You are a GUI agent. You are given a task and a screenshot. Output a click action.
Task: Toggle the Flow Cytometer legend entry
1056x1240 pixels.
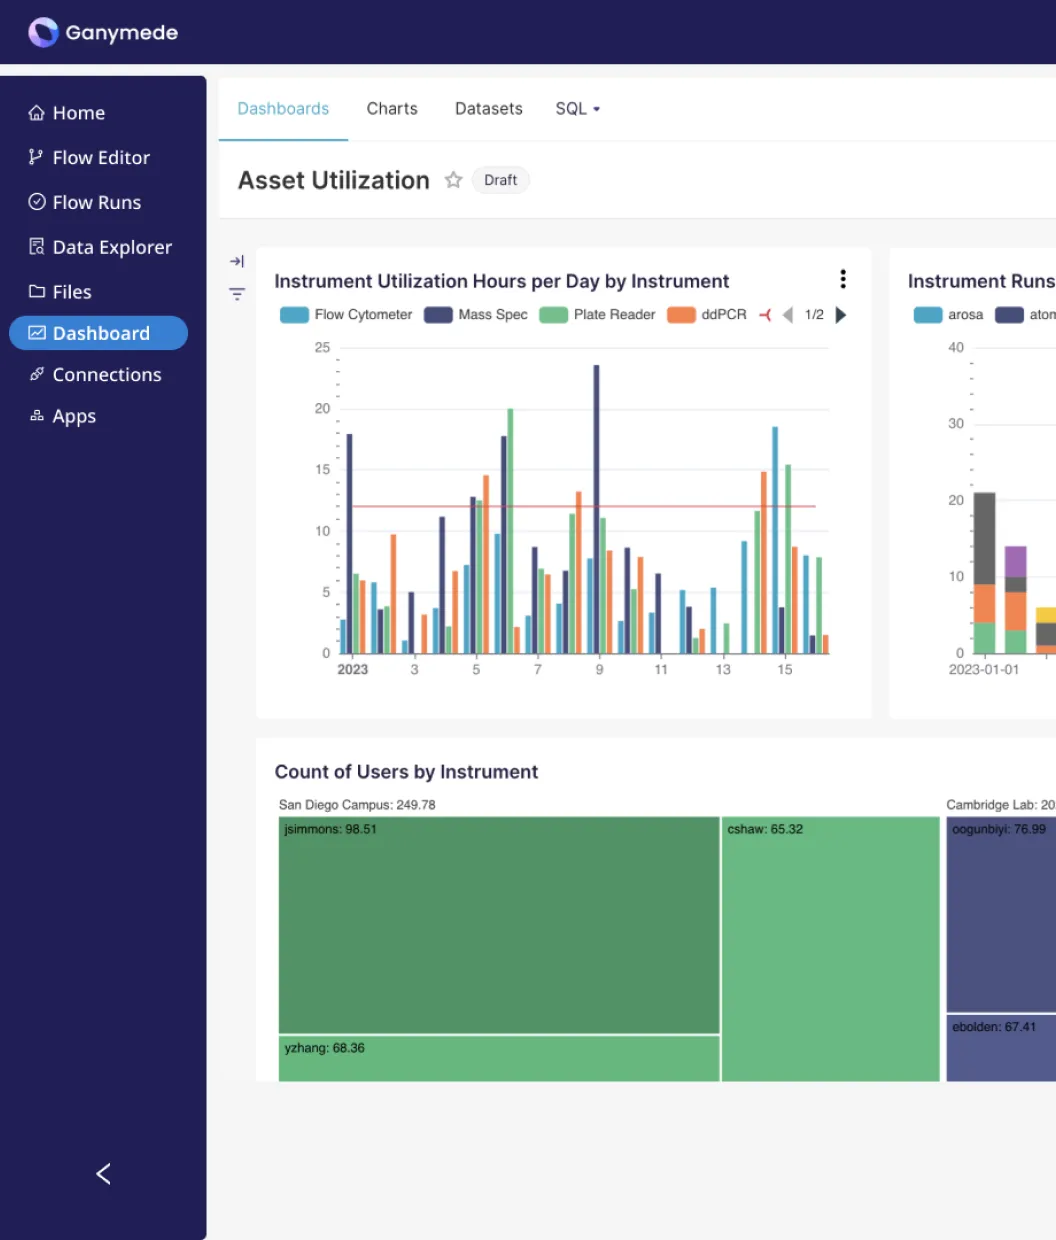coord(345,314)
